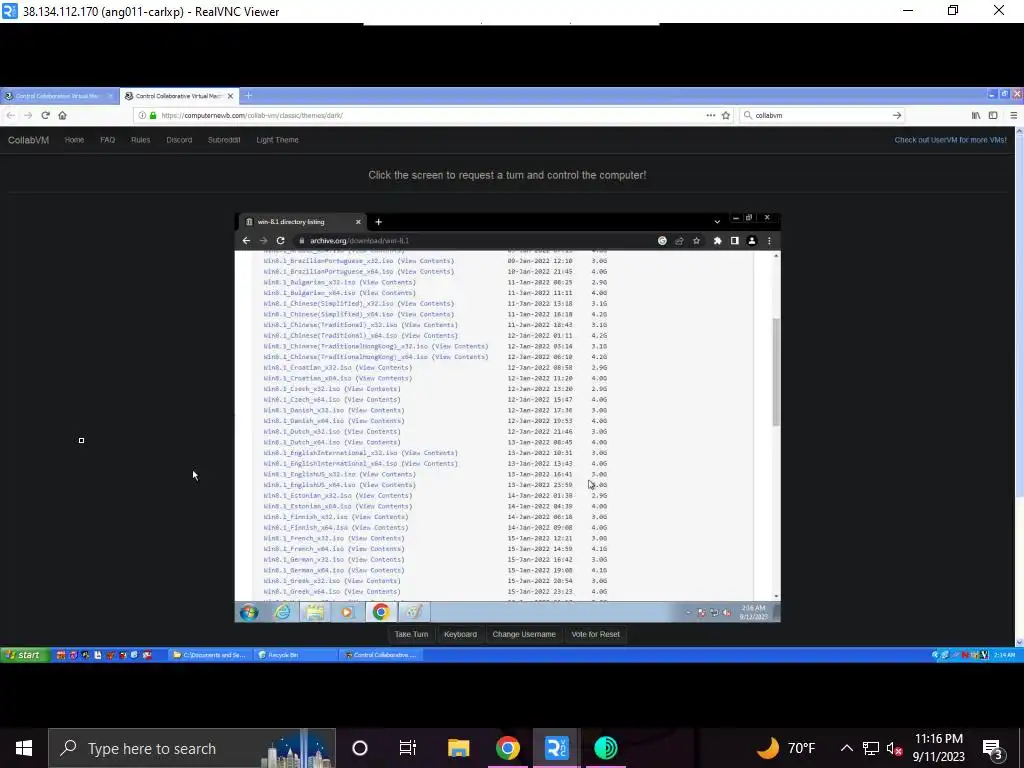Viewport: 1024px width, 768px height.
Task: Click the Take Turn button
Action: 411,634
